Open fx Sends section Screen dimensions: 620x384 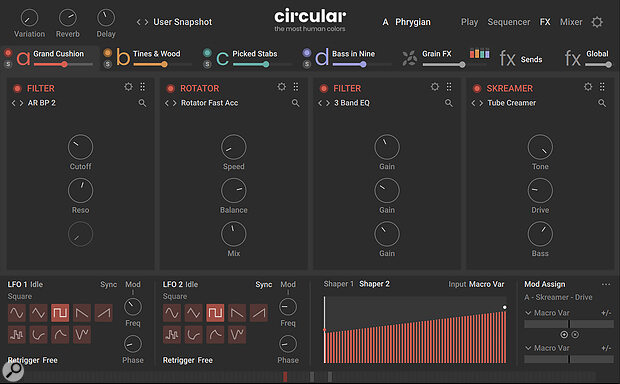pyautogui.click(x=521, y=59)
